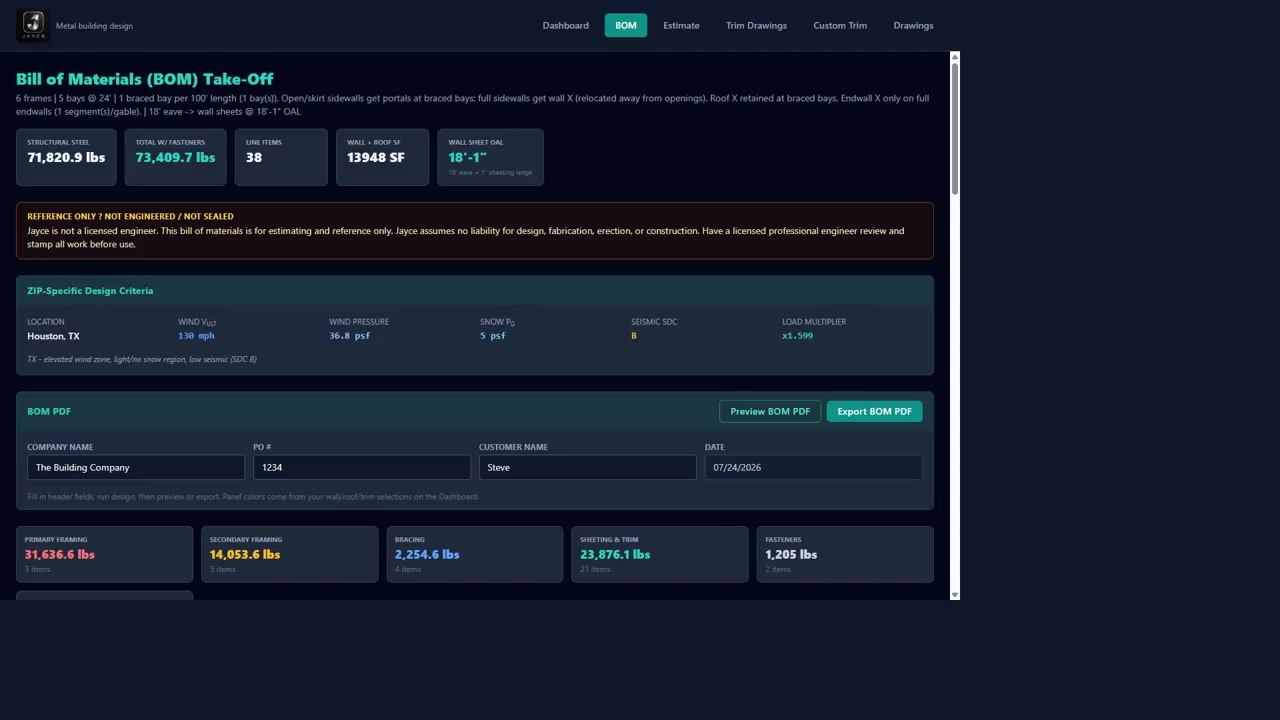Edit the Customer Name field
The width and height of the screenshot is (1280, 720).
[x=588, y=467]
